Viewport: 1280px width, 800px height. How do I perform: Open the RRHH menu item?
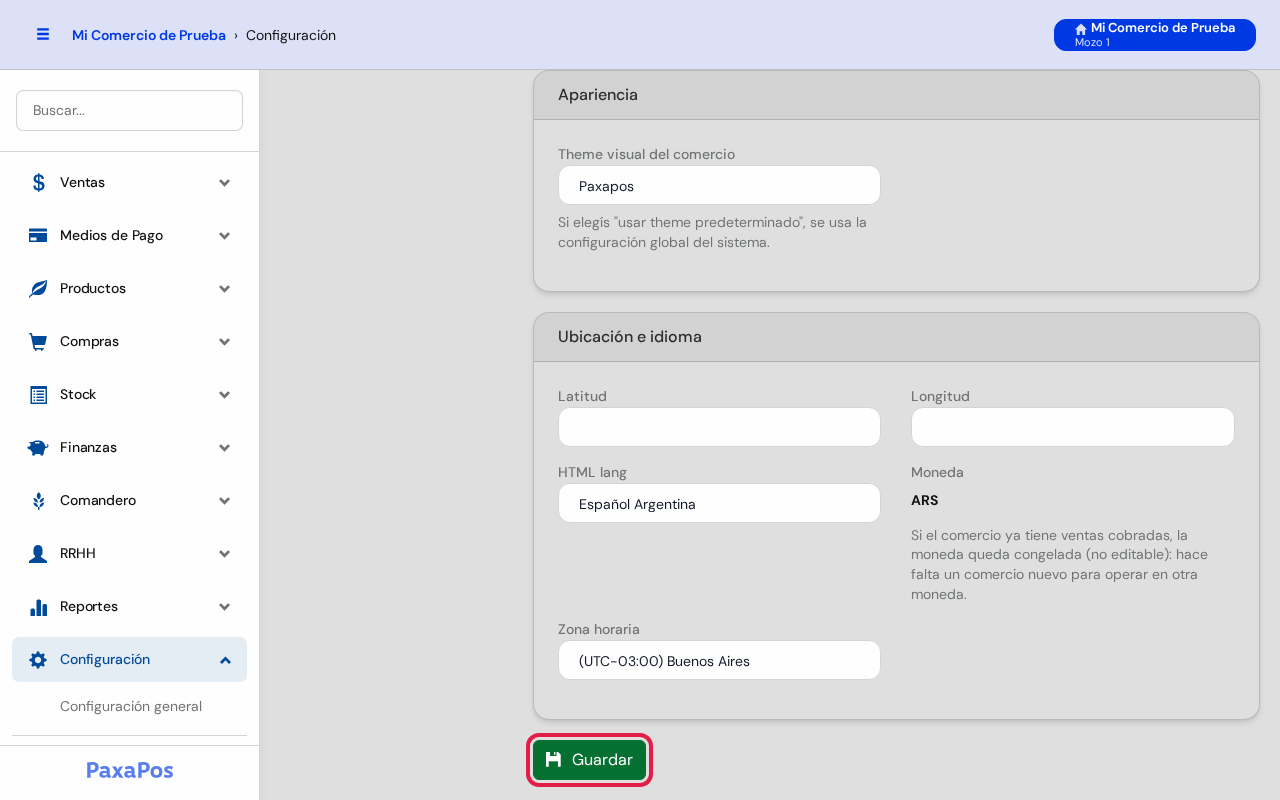pos(129,554)
